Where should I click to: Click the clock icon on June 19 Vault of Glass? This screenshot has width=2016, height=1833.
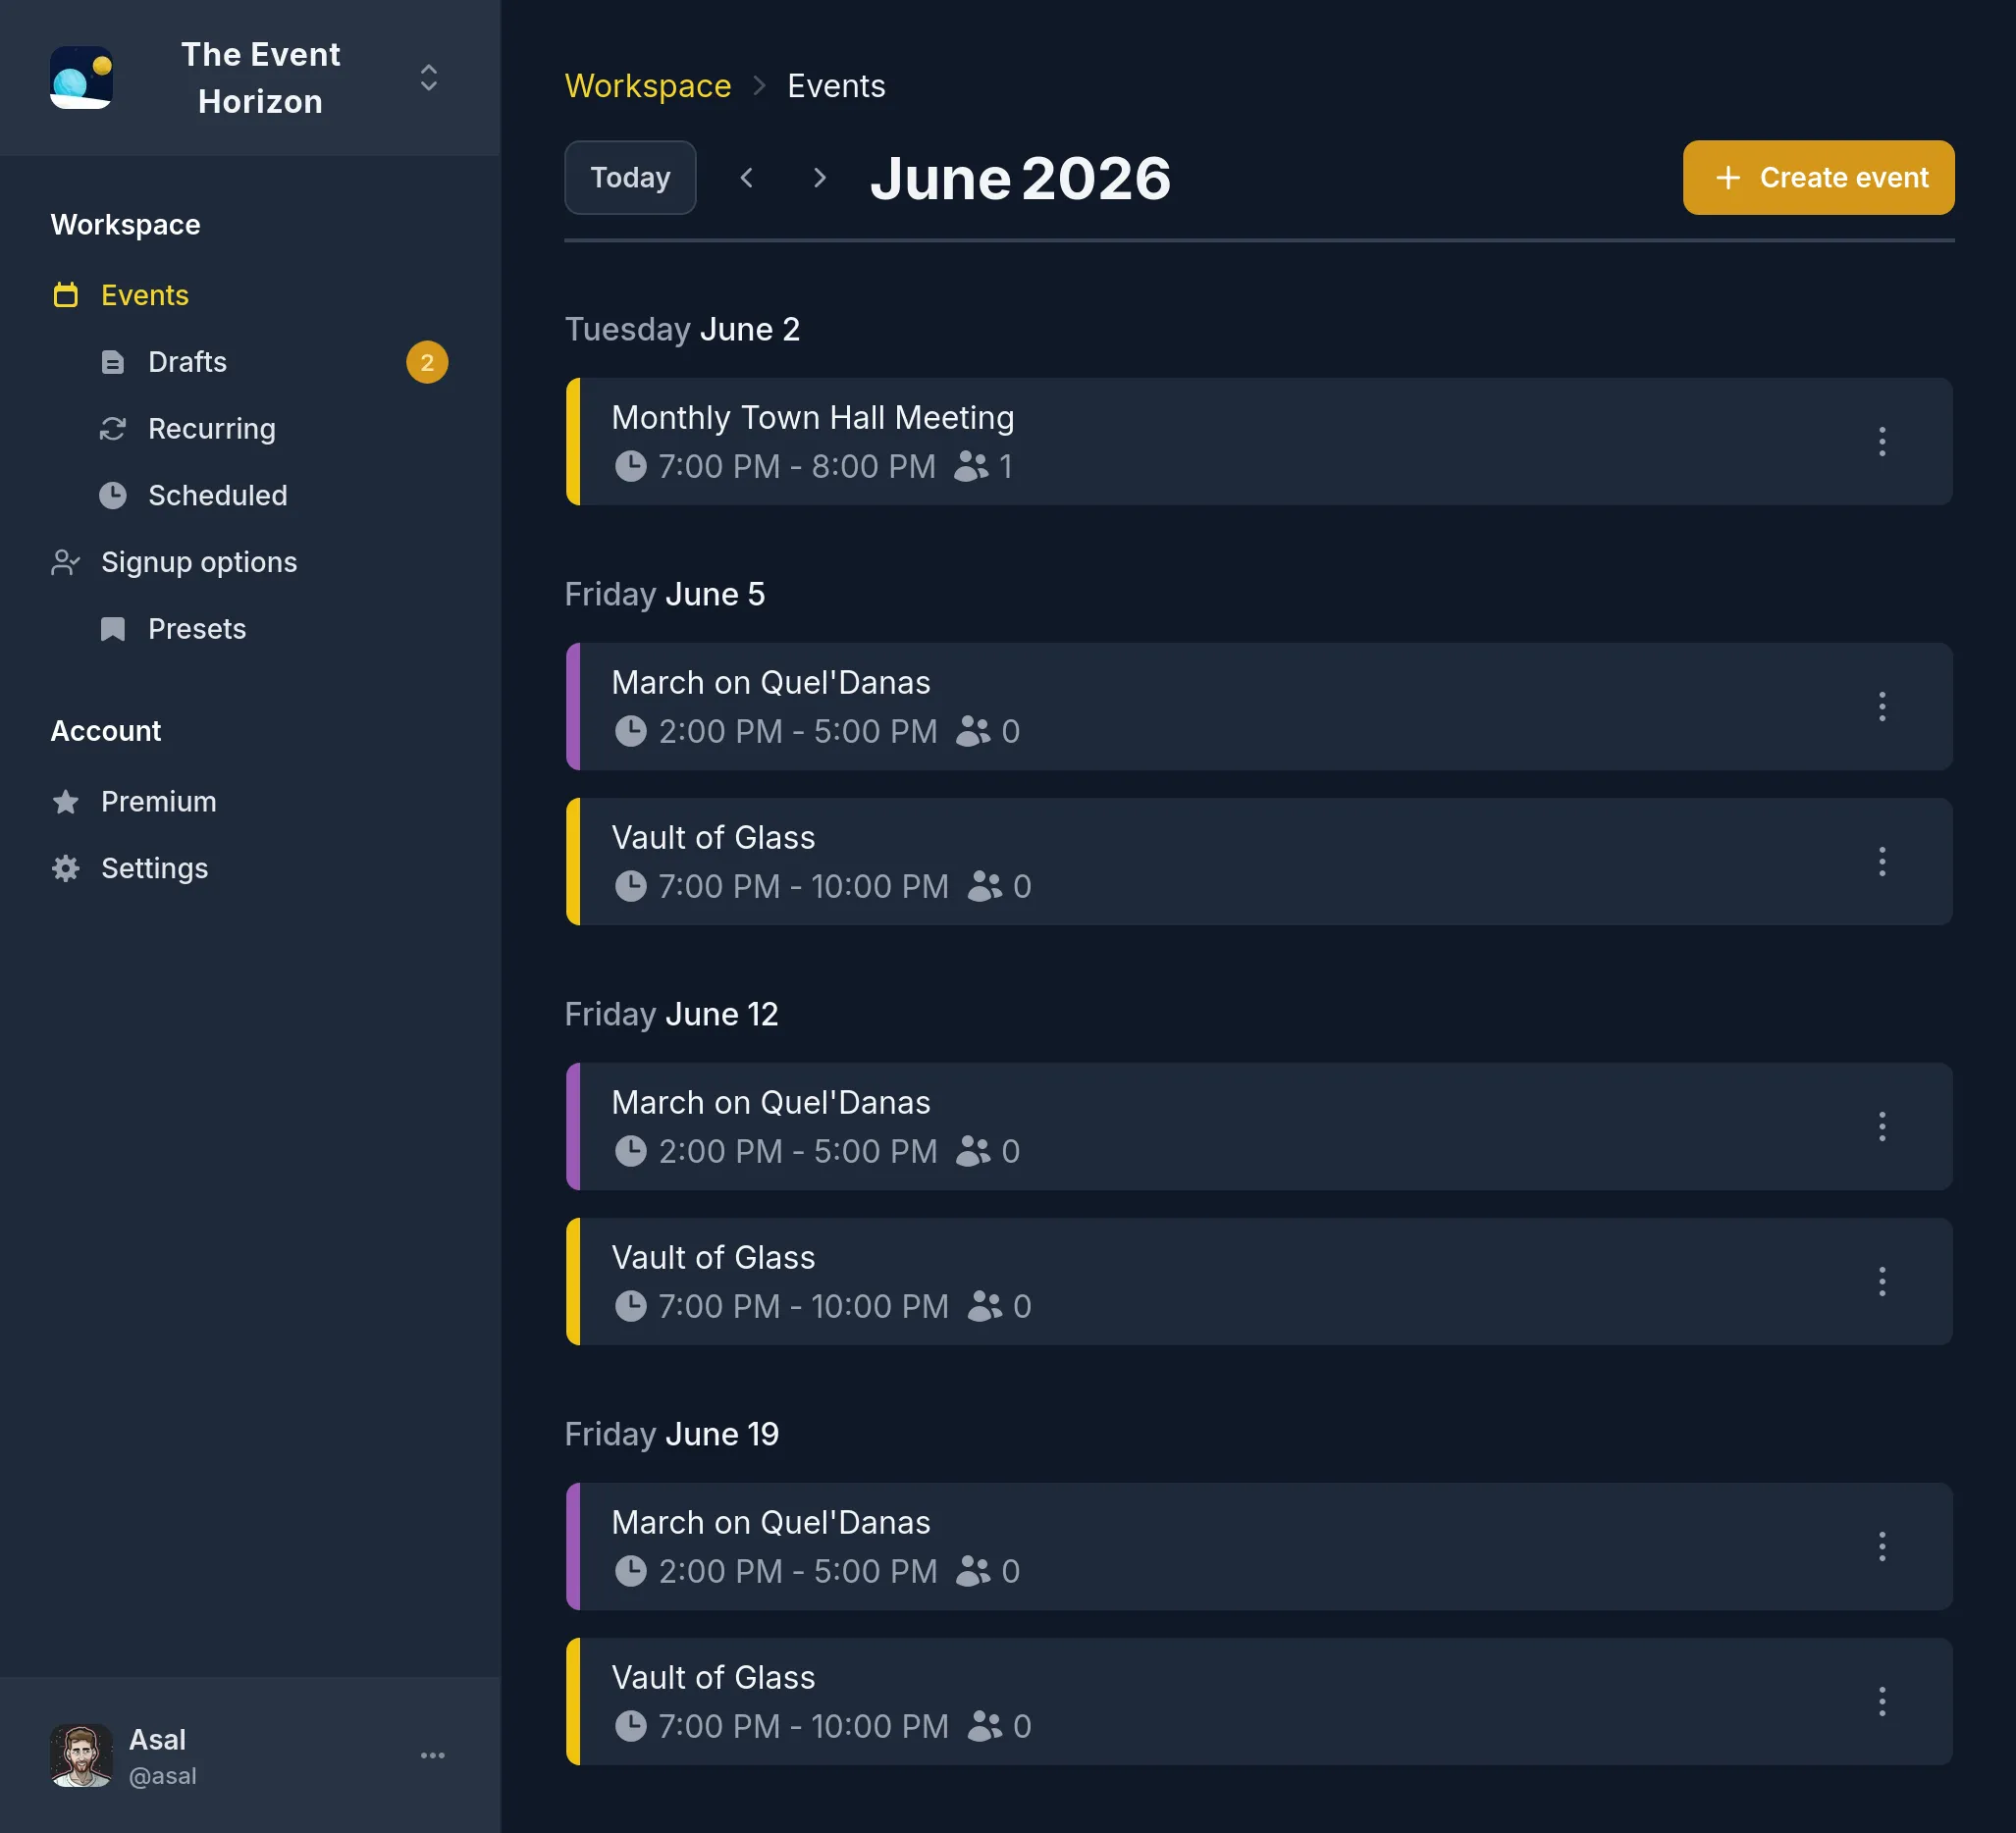pyautogui.click(x=630, y=1726)
